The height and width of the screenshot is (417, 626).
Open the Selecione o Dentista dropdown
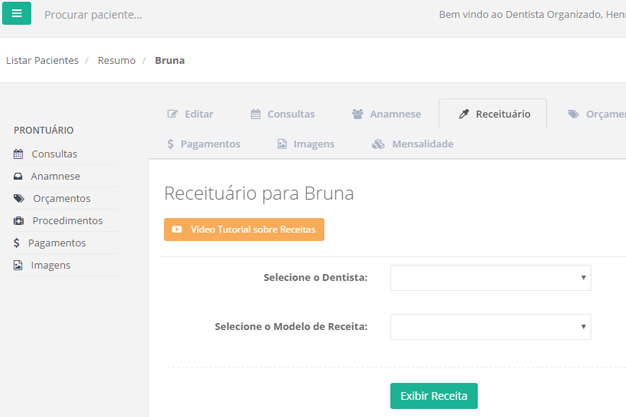(490, 278)
